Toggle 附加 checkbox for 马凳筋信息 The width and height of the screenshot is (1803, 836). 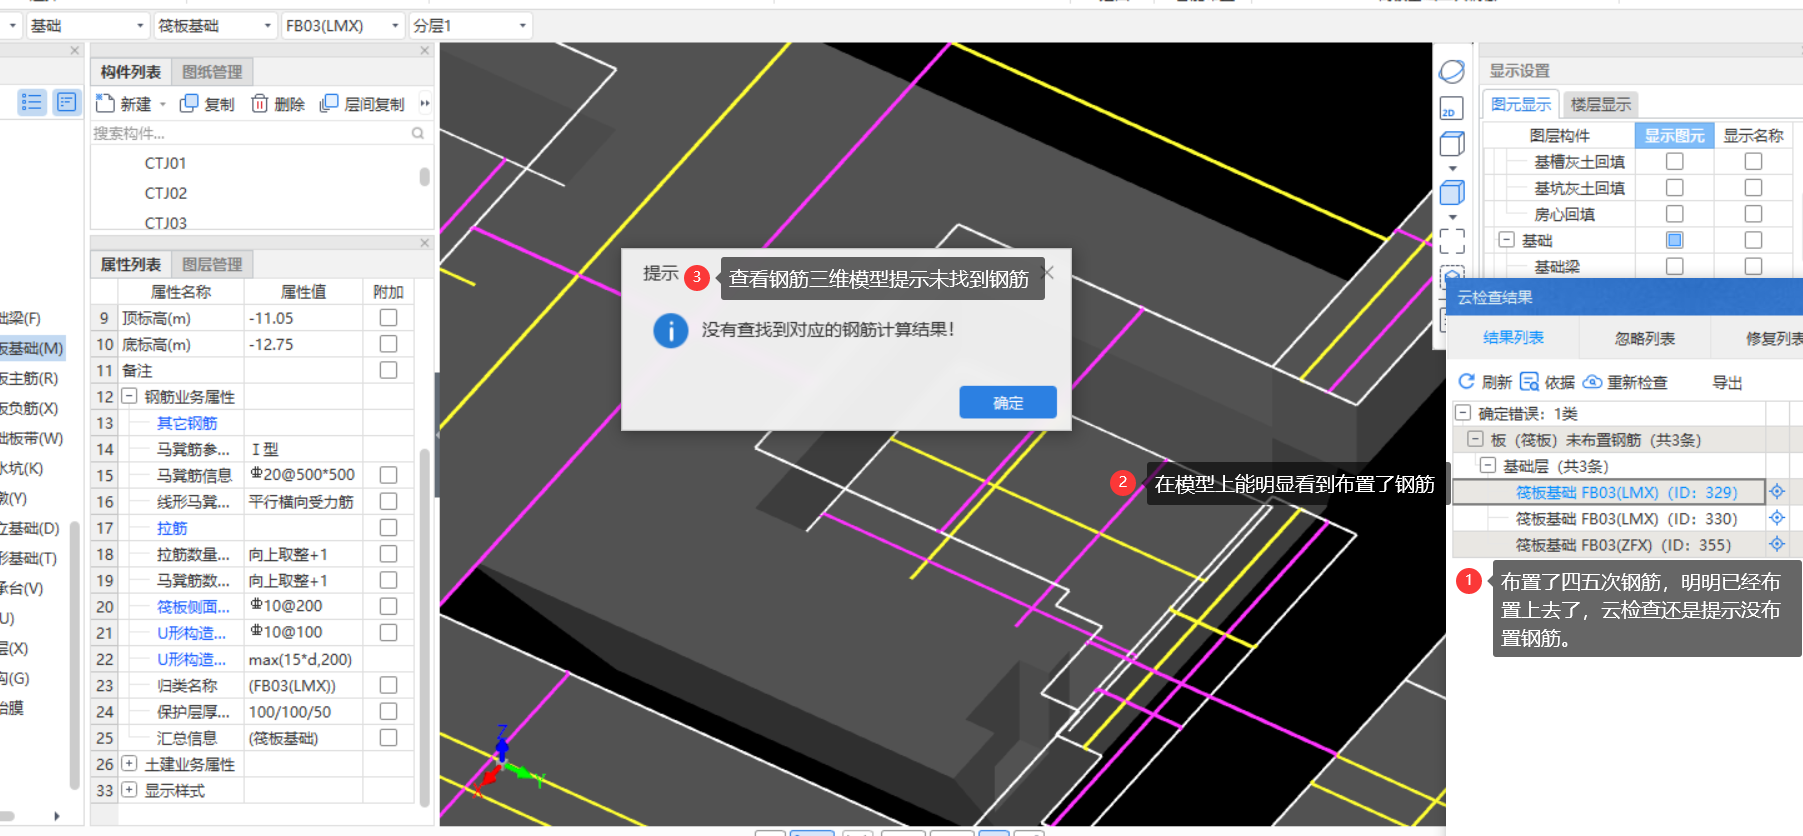pos(389,475)
